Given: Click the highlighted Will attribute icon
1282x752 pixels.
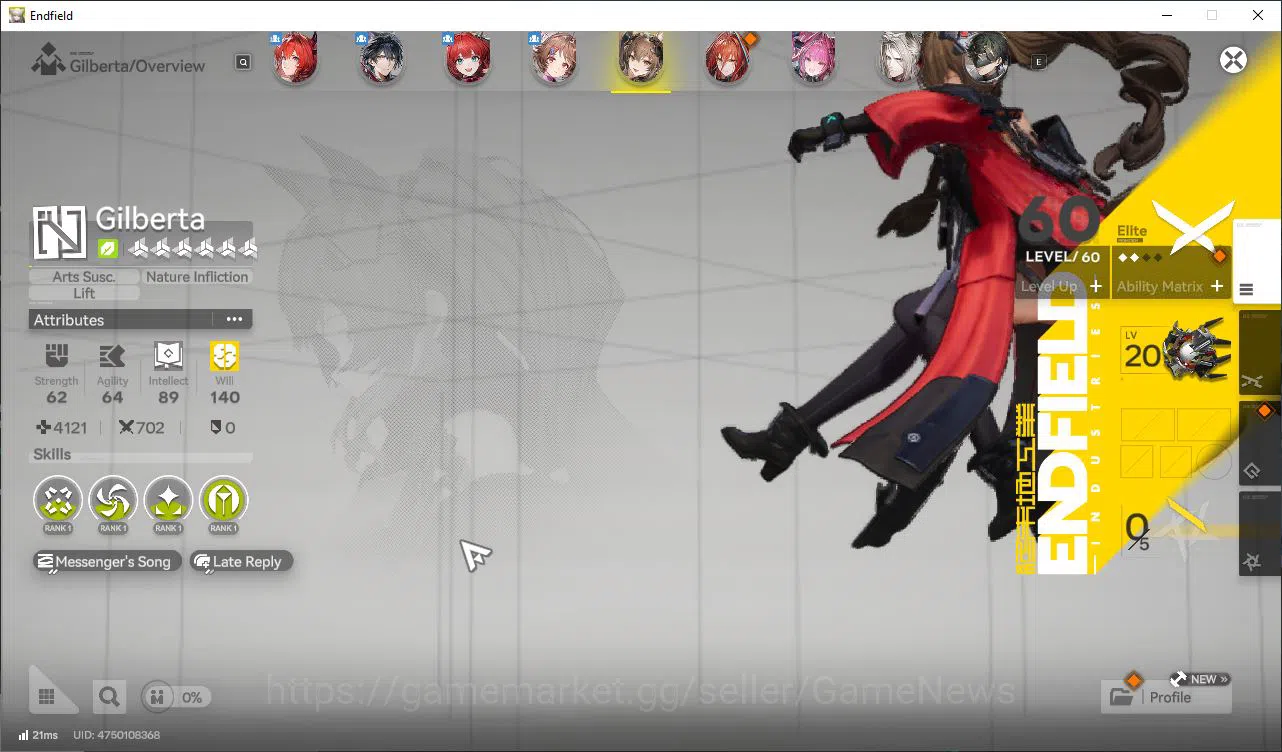Looking at the screenshot, I should pyautogui.click(x=224, y=356).
